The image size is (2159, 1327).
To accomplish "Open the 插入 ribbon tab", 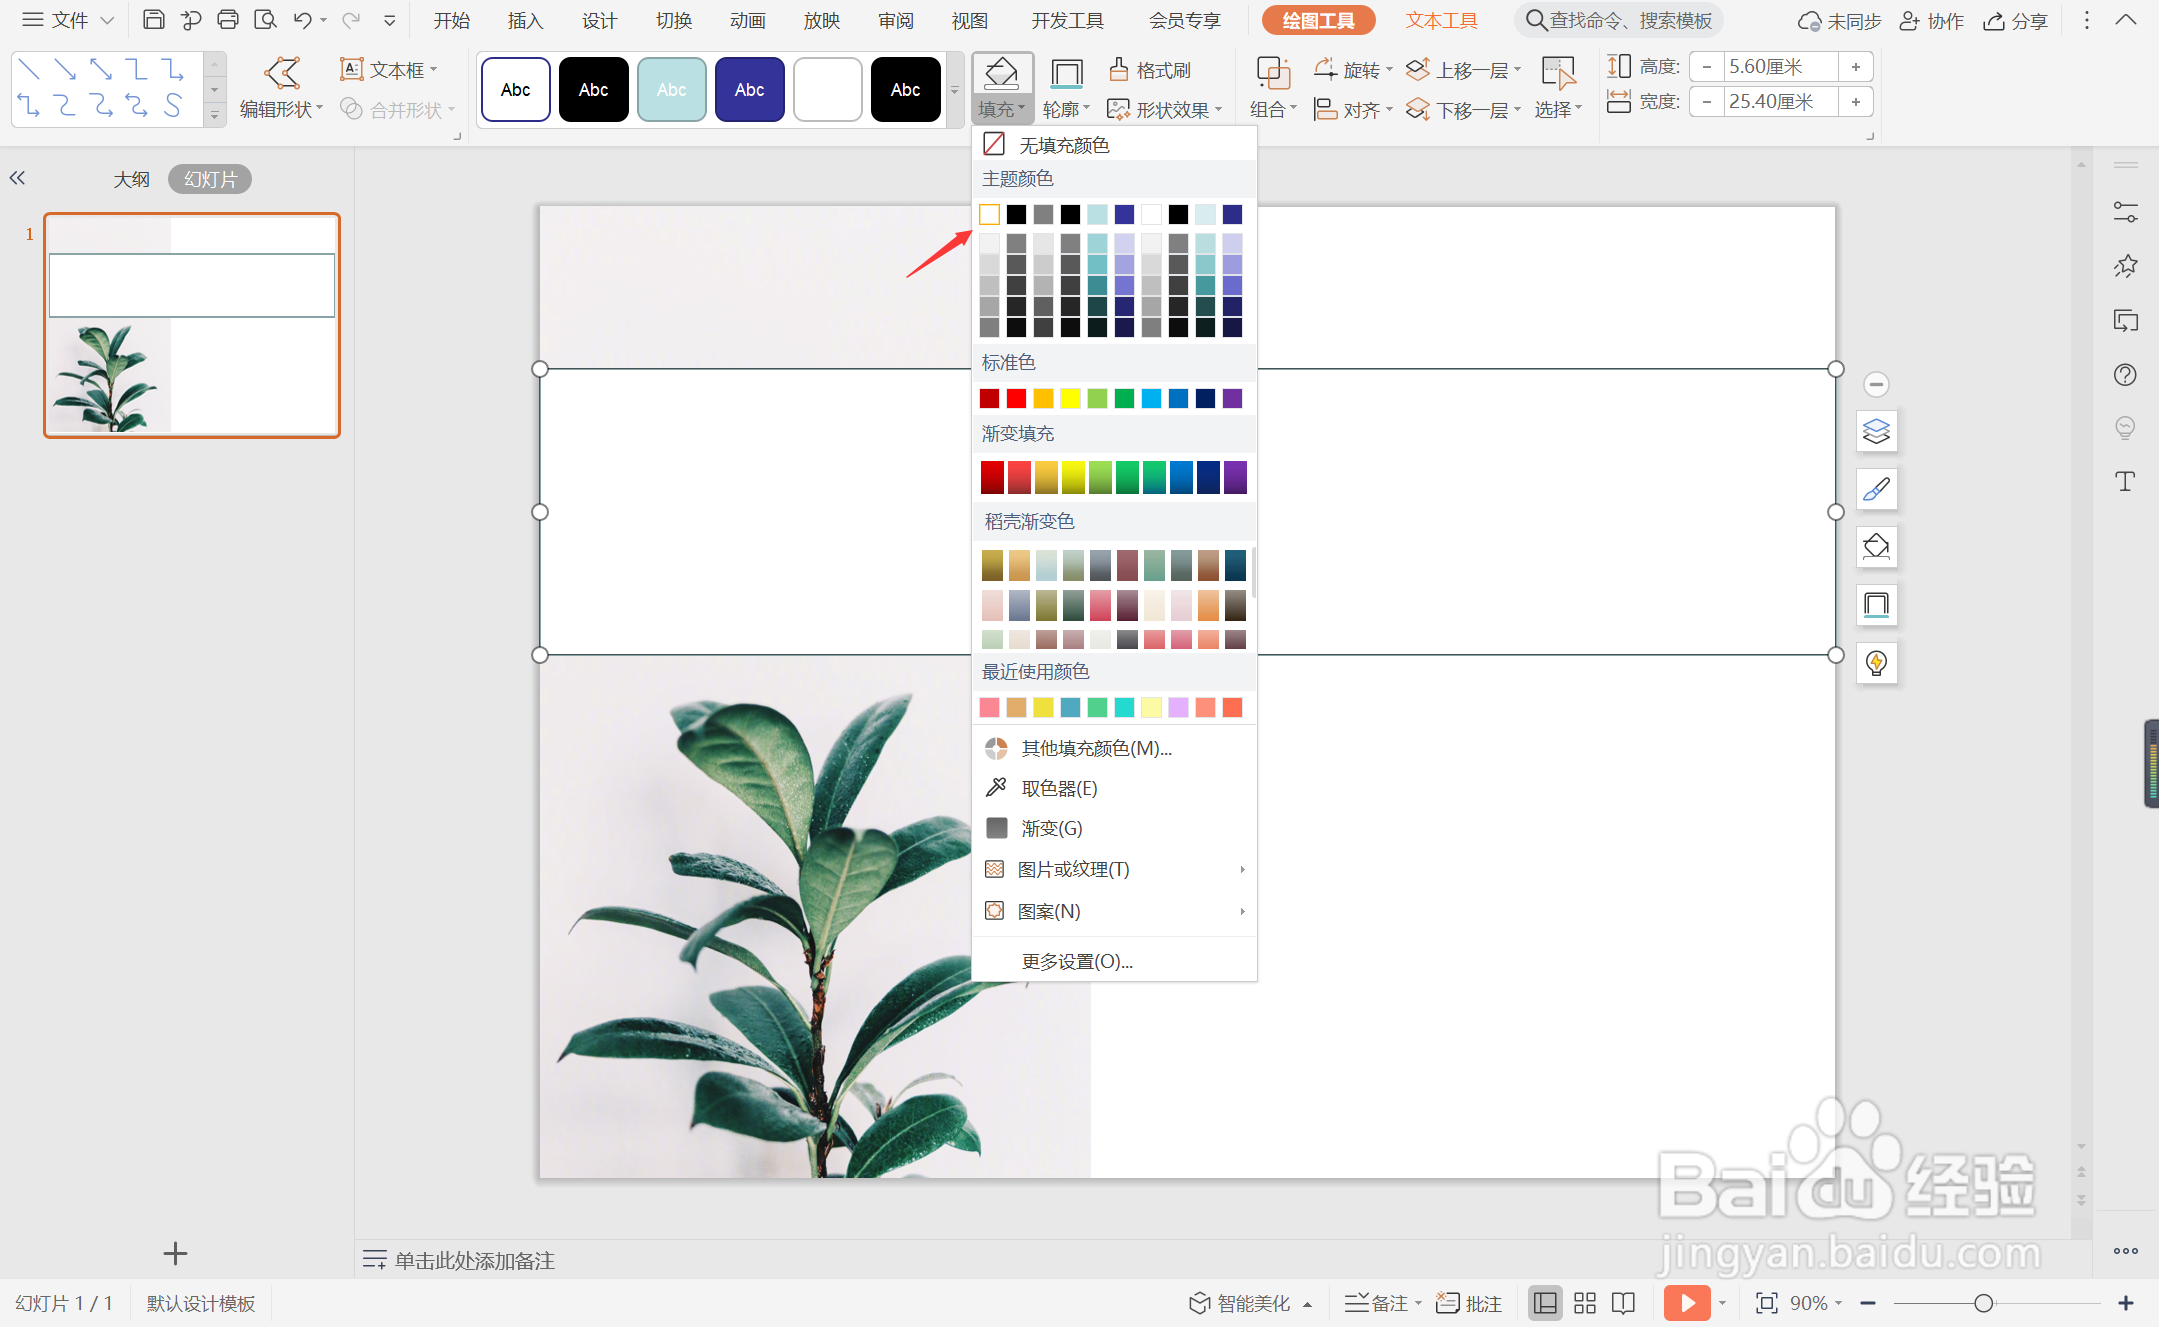I will pyautogui.click(x=524, y=20).
